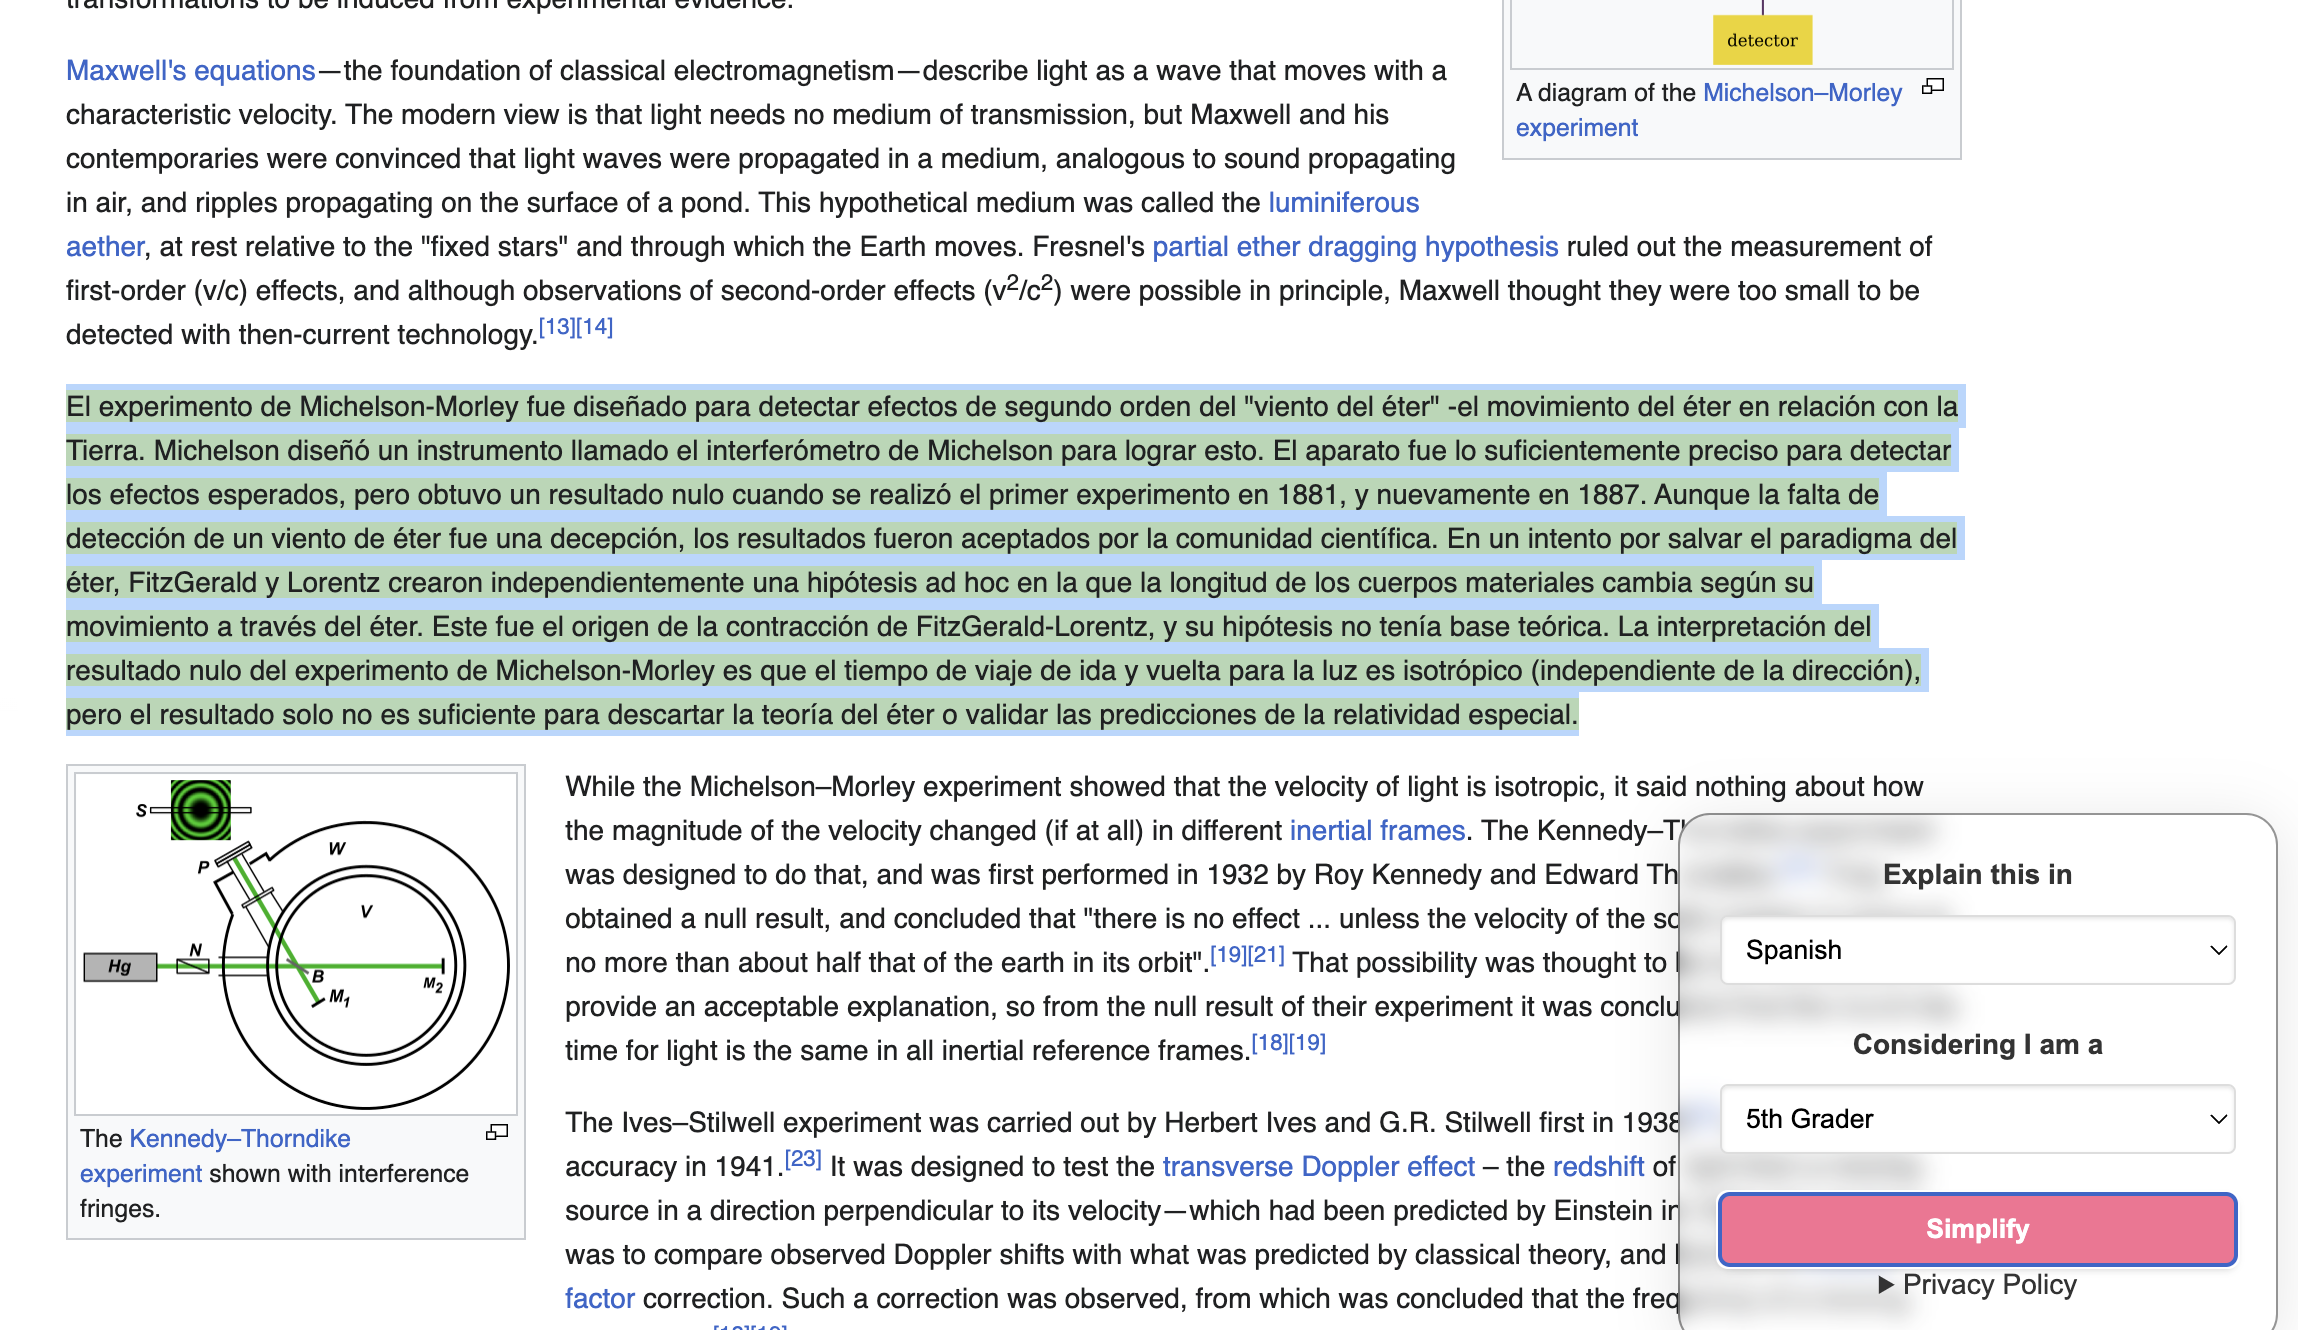Follow the luminiferous aether link

point(1343,203)
